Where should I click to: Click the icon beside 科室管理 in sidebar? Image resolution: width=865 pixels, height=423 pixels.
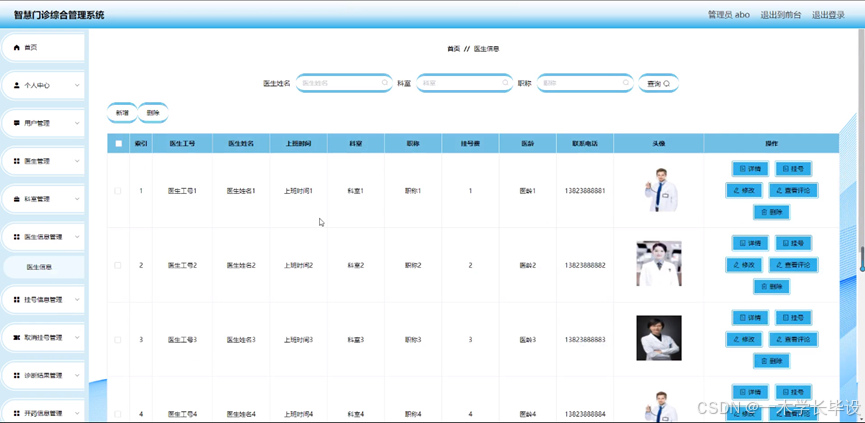point(17,199)
